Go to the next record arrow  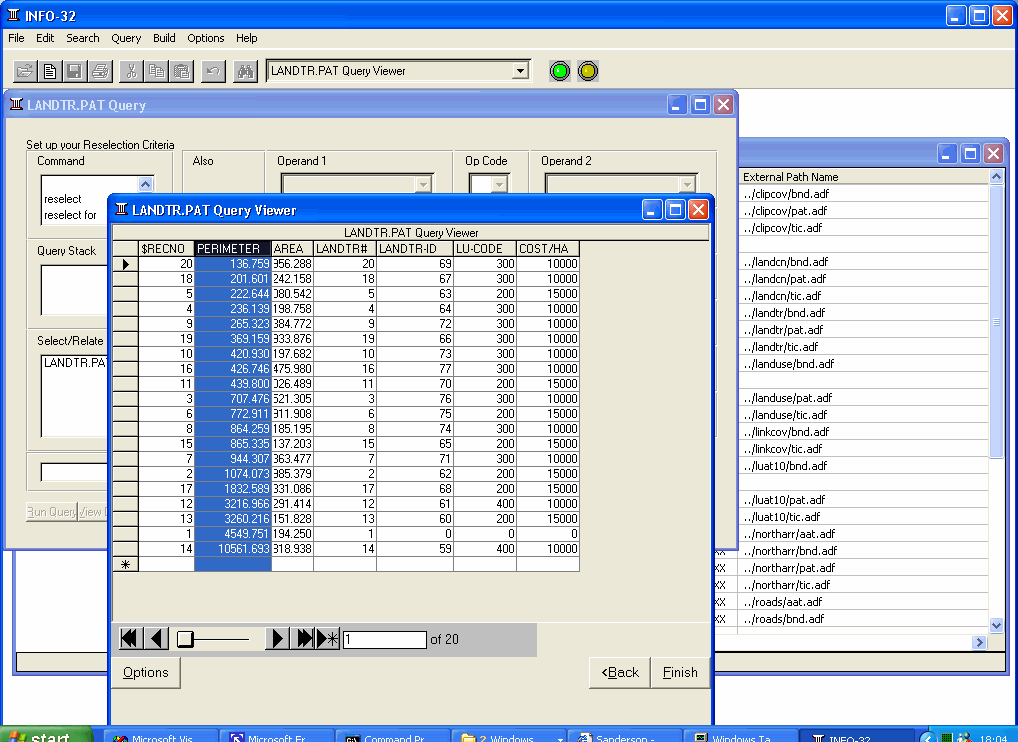click(278, 639)
